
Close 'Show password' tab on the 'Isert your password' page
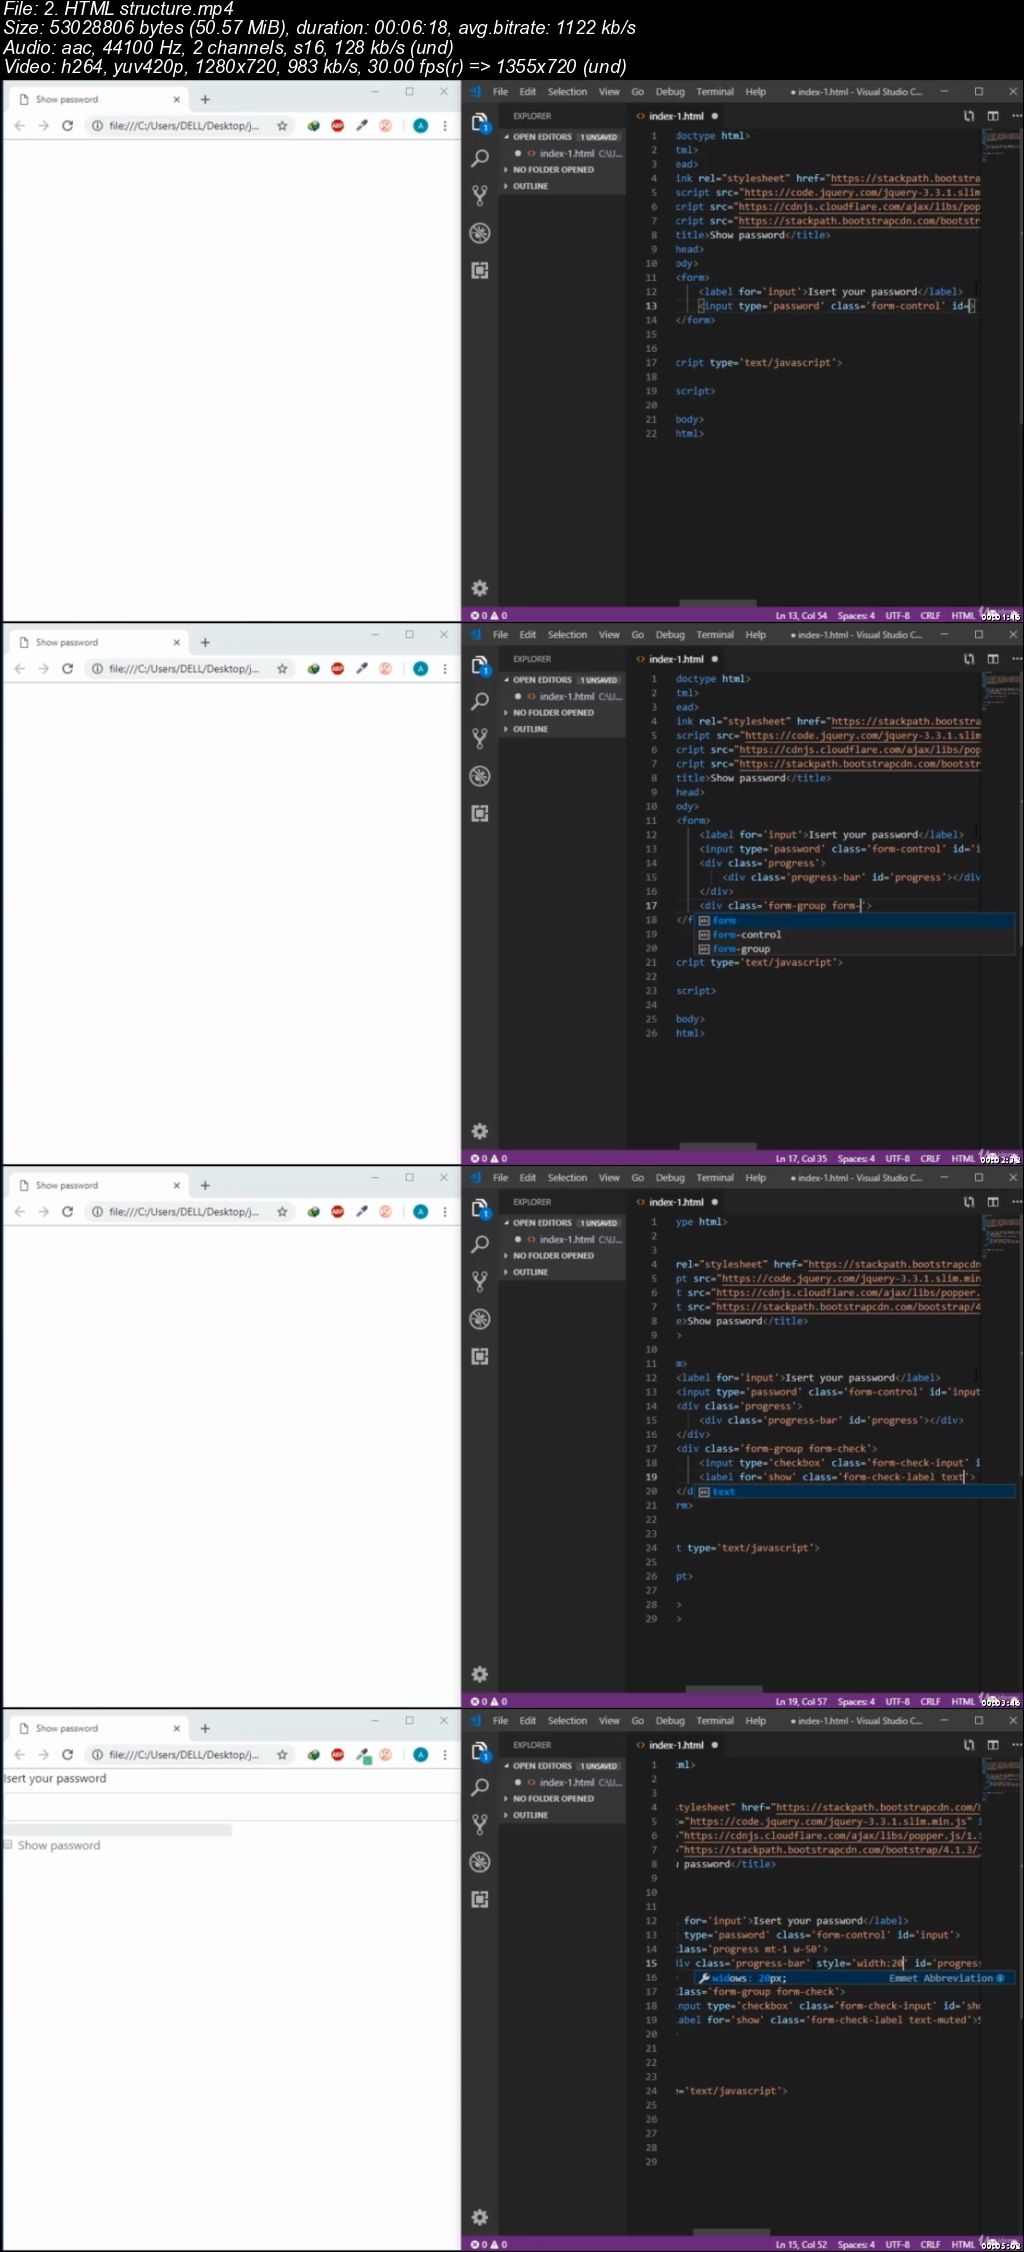(x=176, y=1728)
